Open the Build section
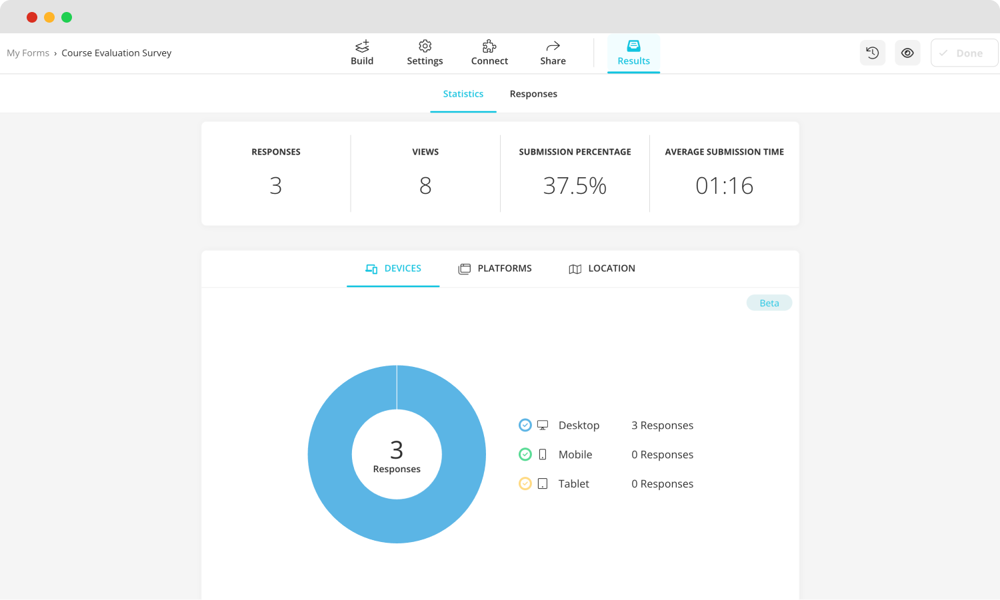Viewport: 1000px width, 600px height. pyautogui.click(x=362, y=52)
